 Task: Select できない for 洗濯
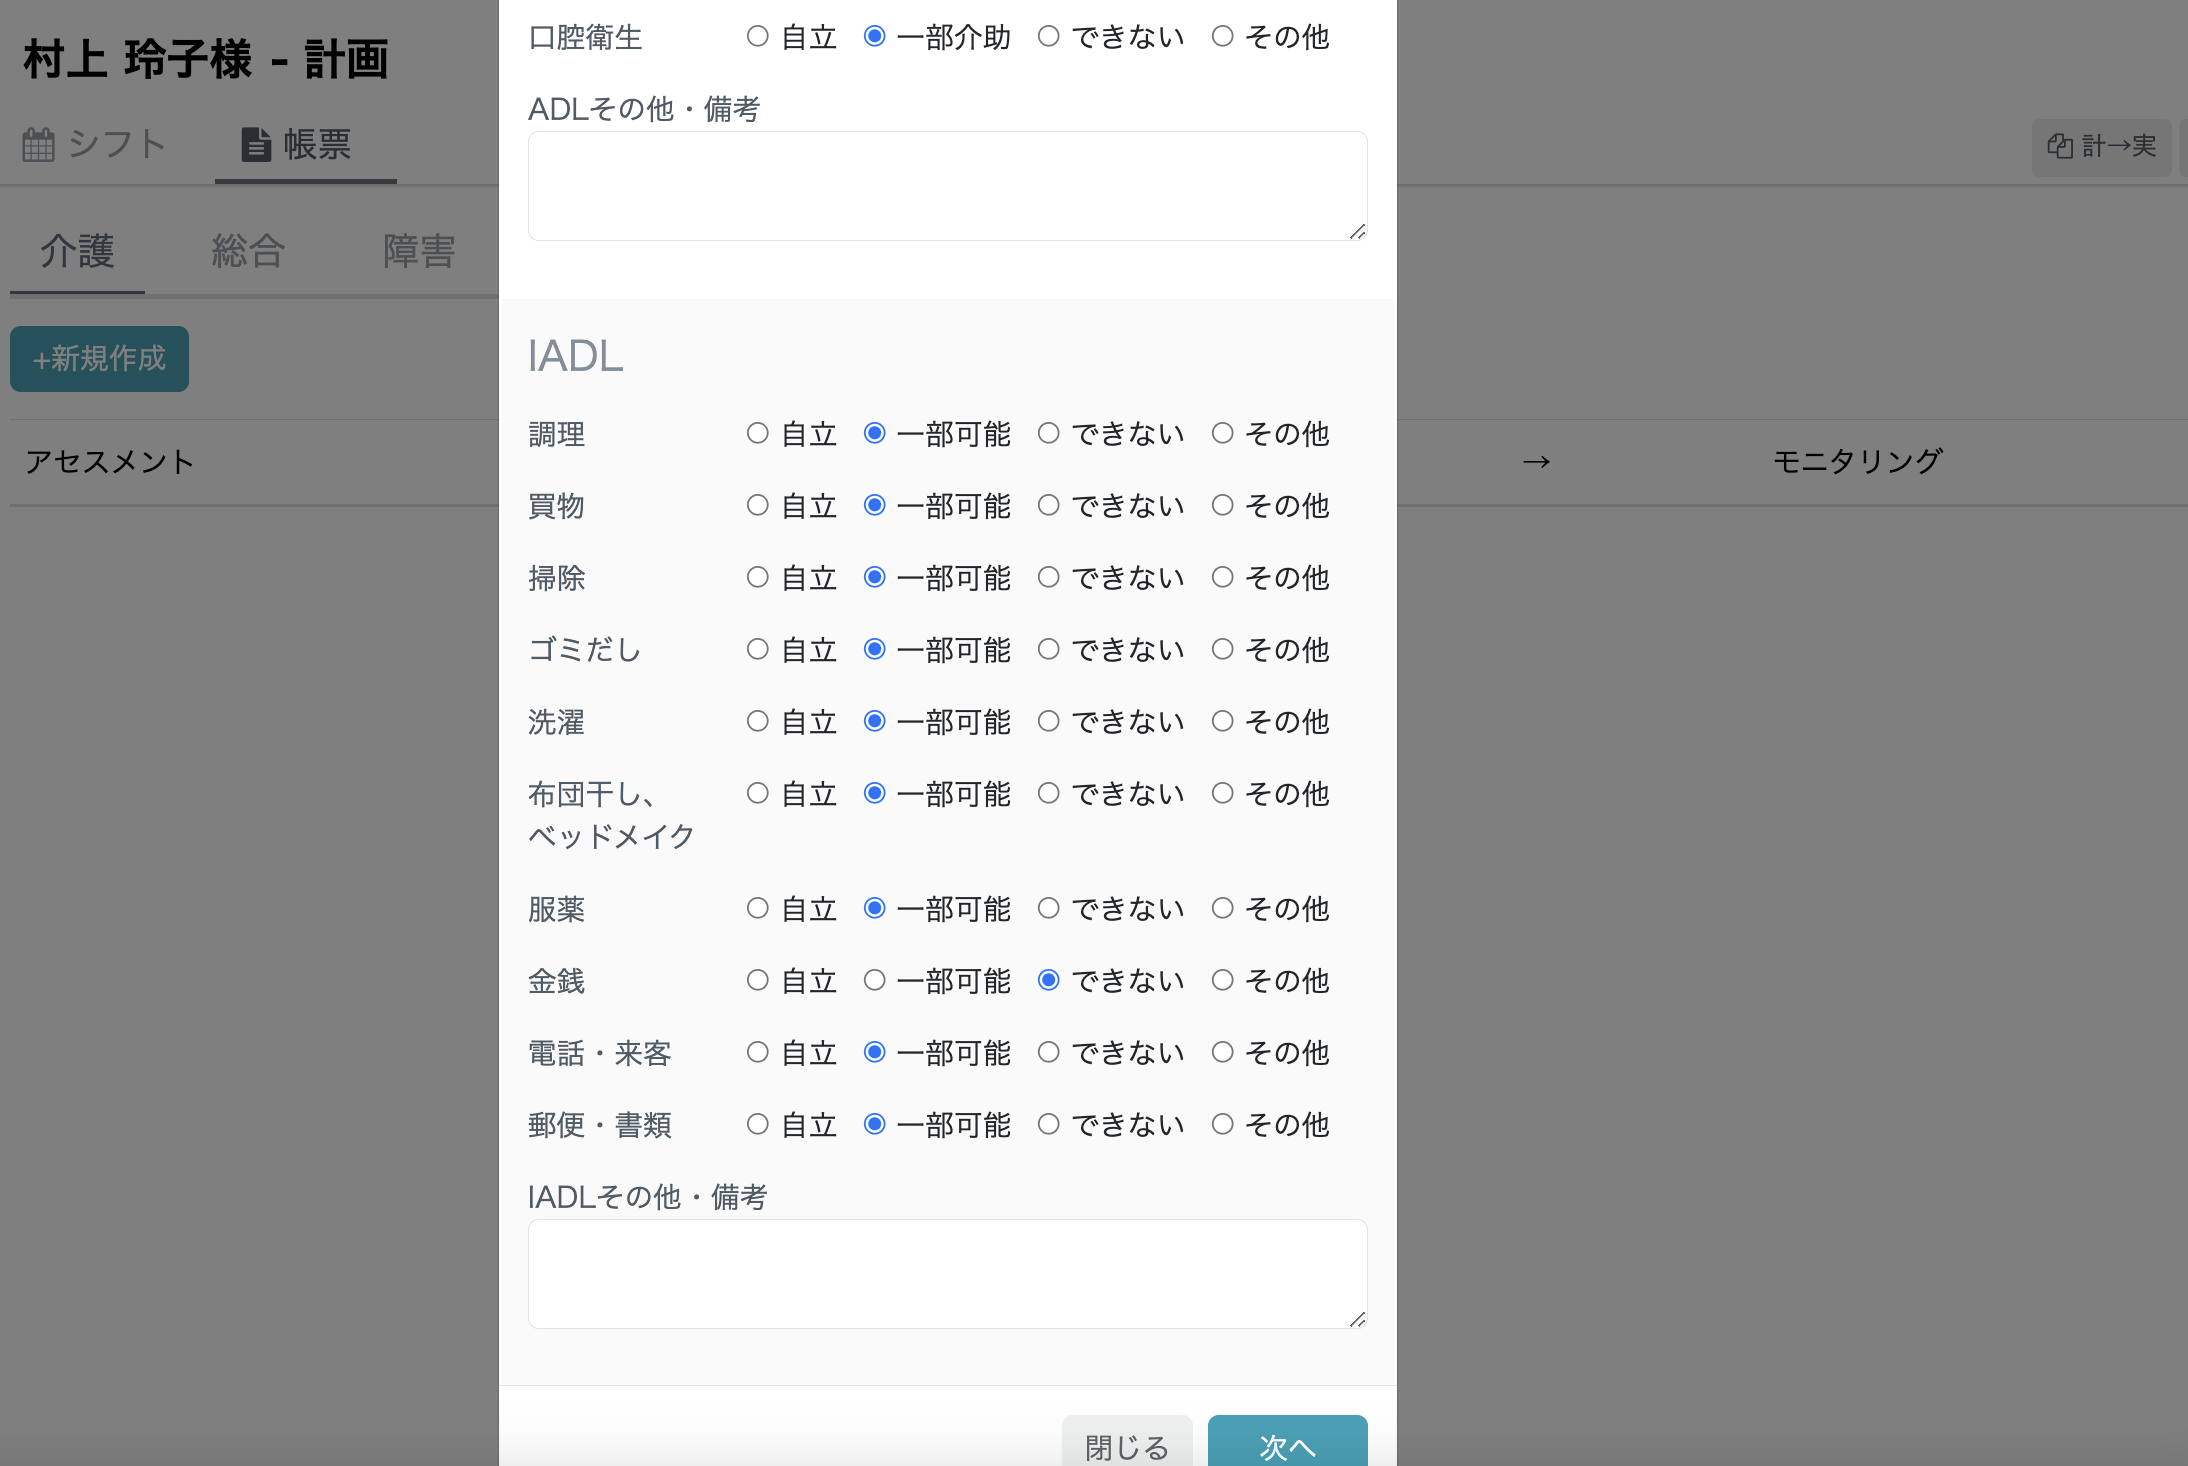point(1048,721)
